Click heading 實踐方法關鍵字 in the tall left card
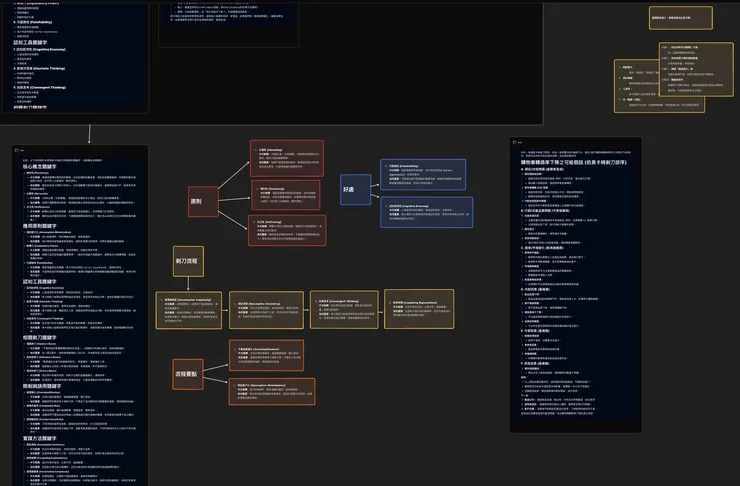This screenshot has height=486, width=740. tap(40, 438)
